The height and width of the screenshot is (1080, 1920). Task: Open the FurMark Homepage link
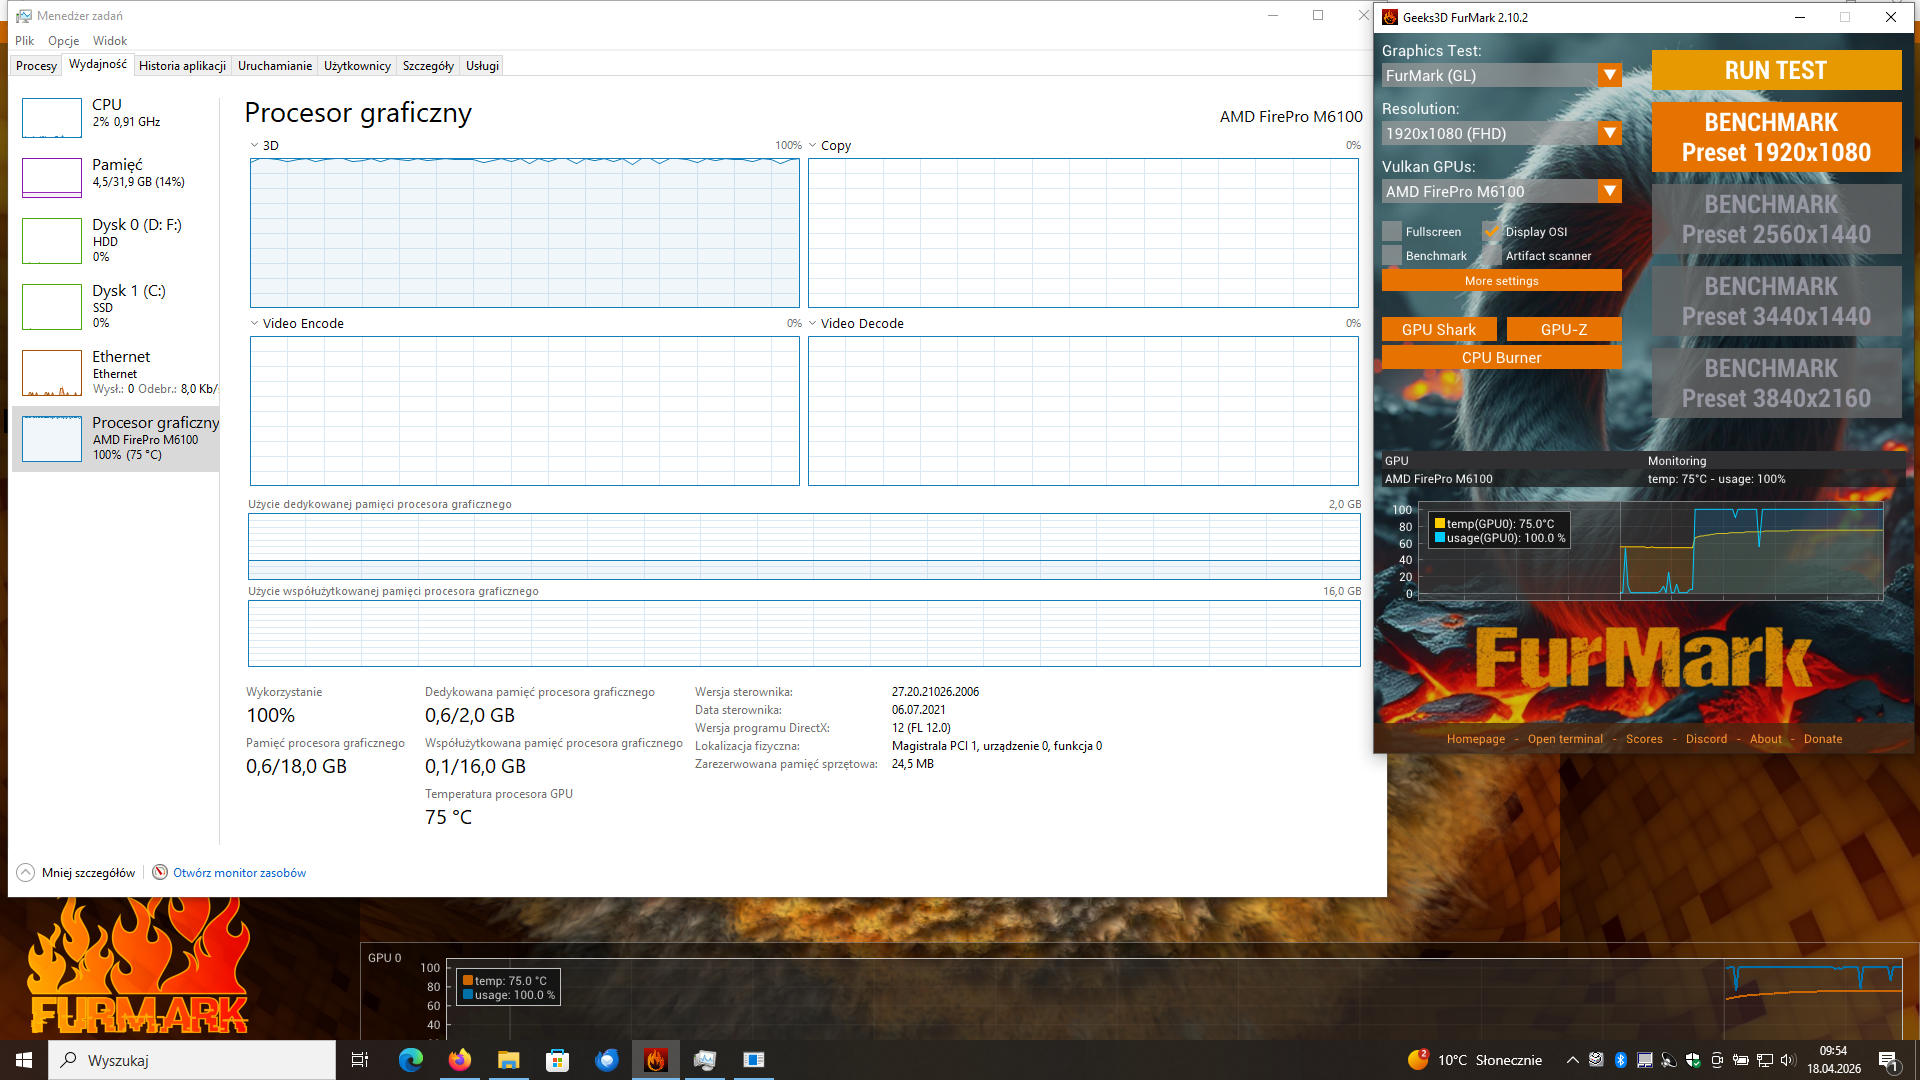pos(1476,739)
